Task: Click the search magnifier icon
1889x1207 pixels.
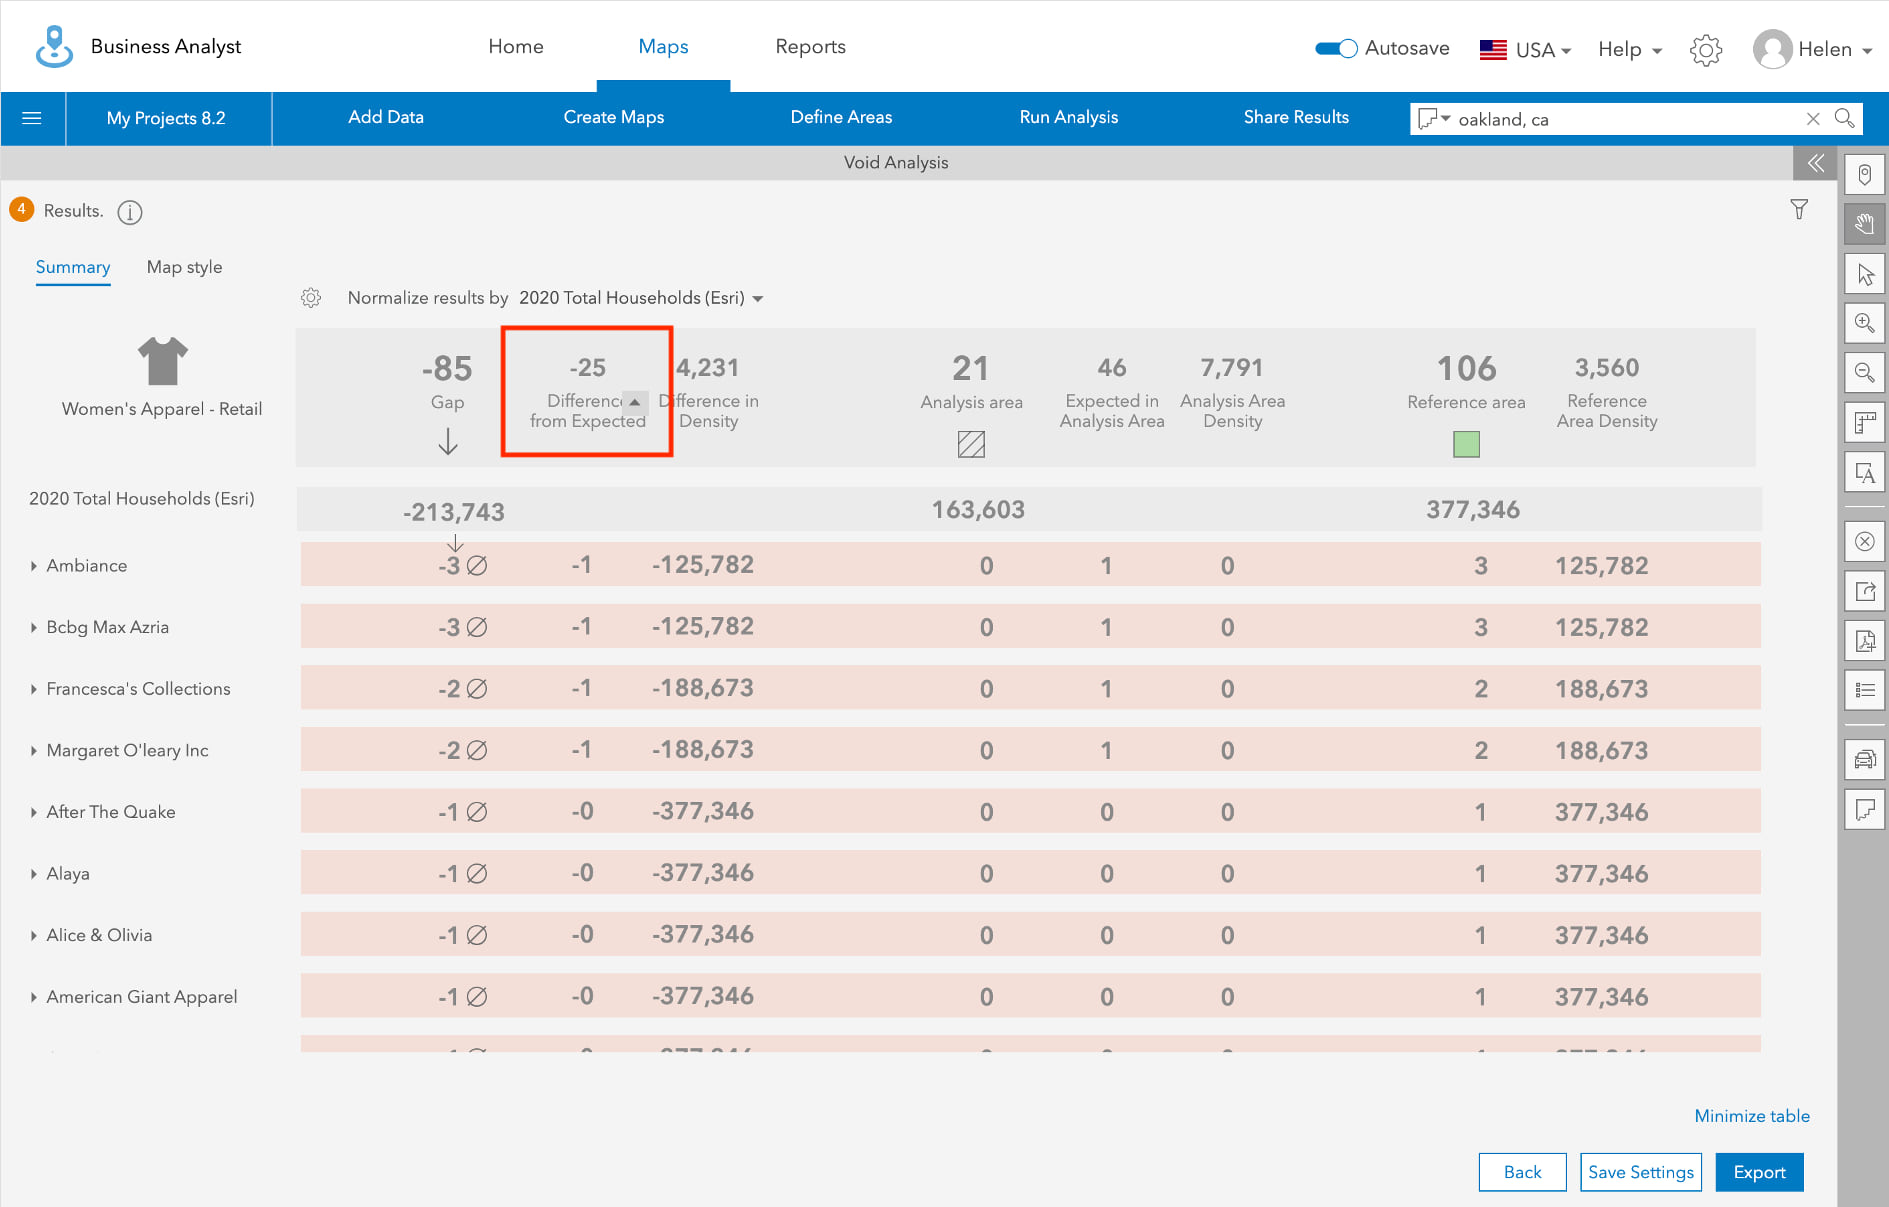Action: pos(1845,119)
